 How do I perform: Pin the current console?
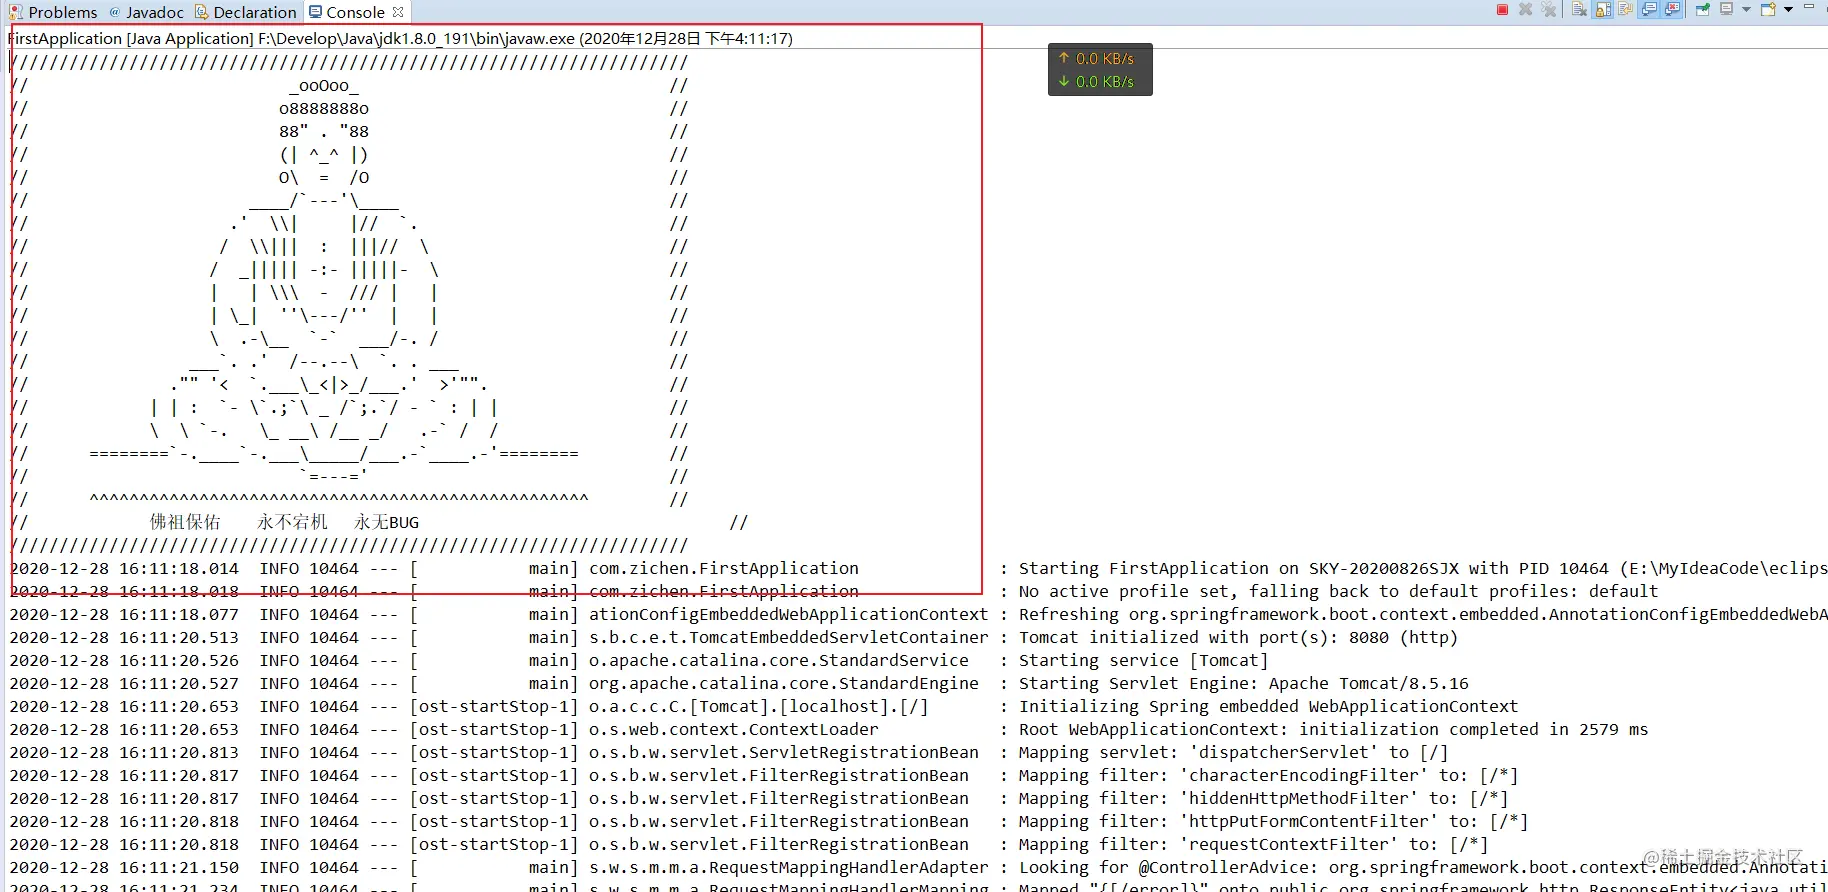1702,9
